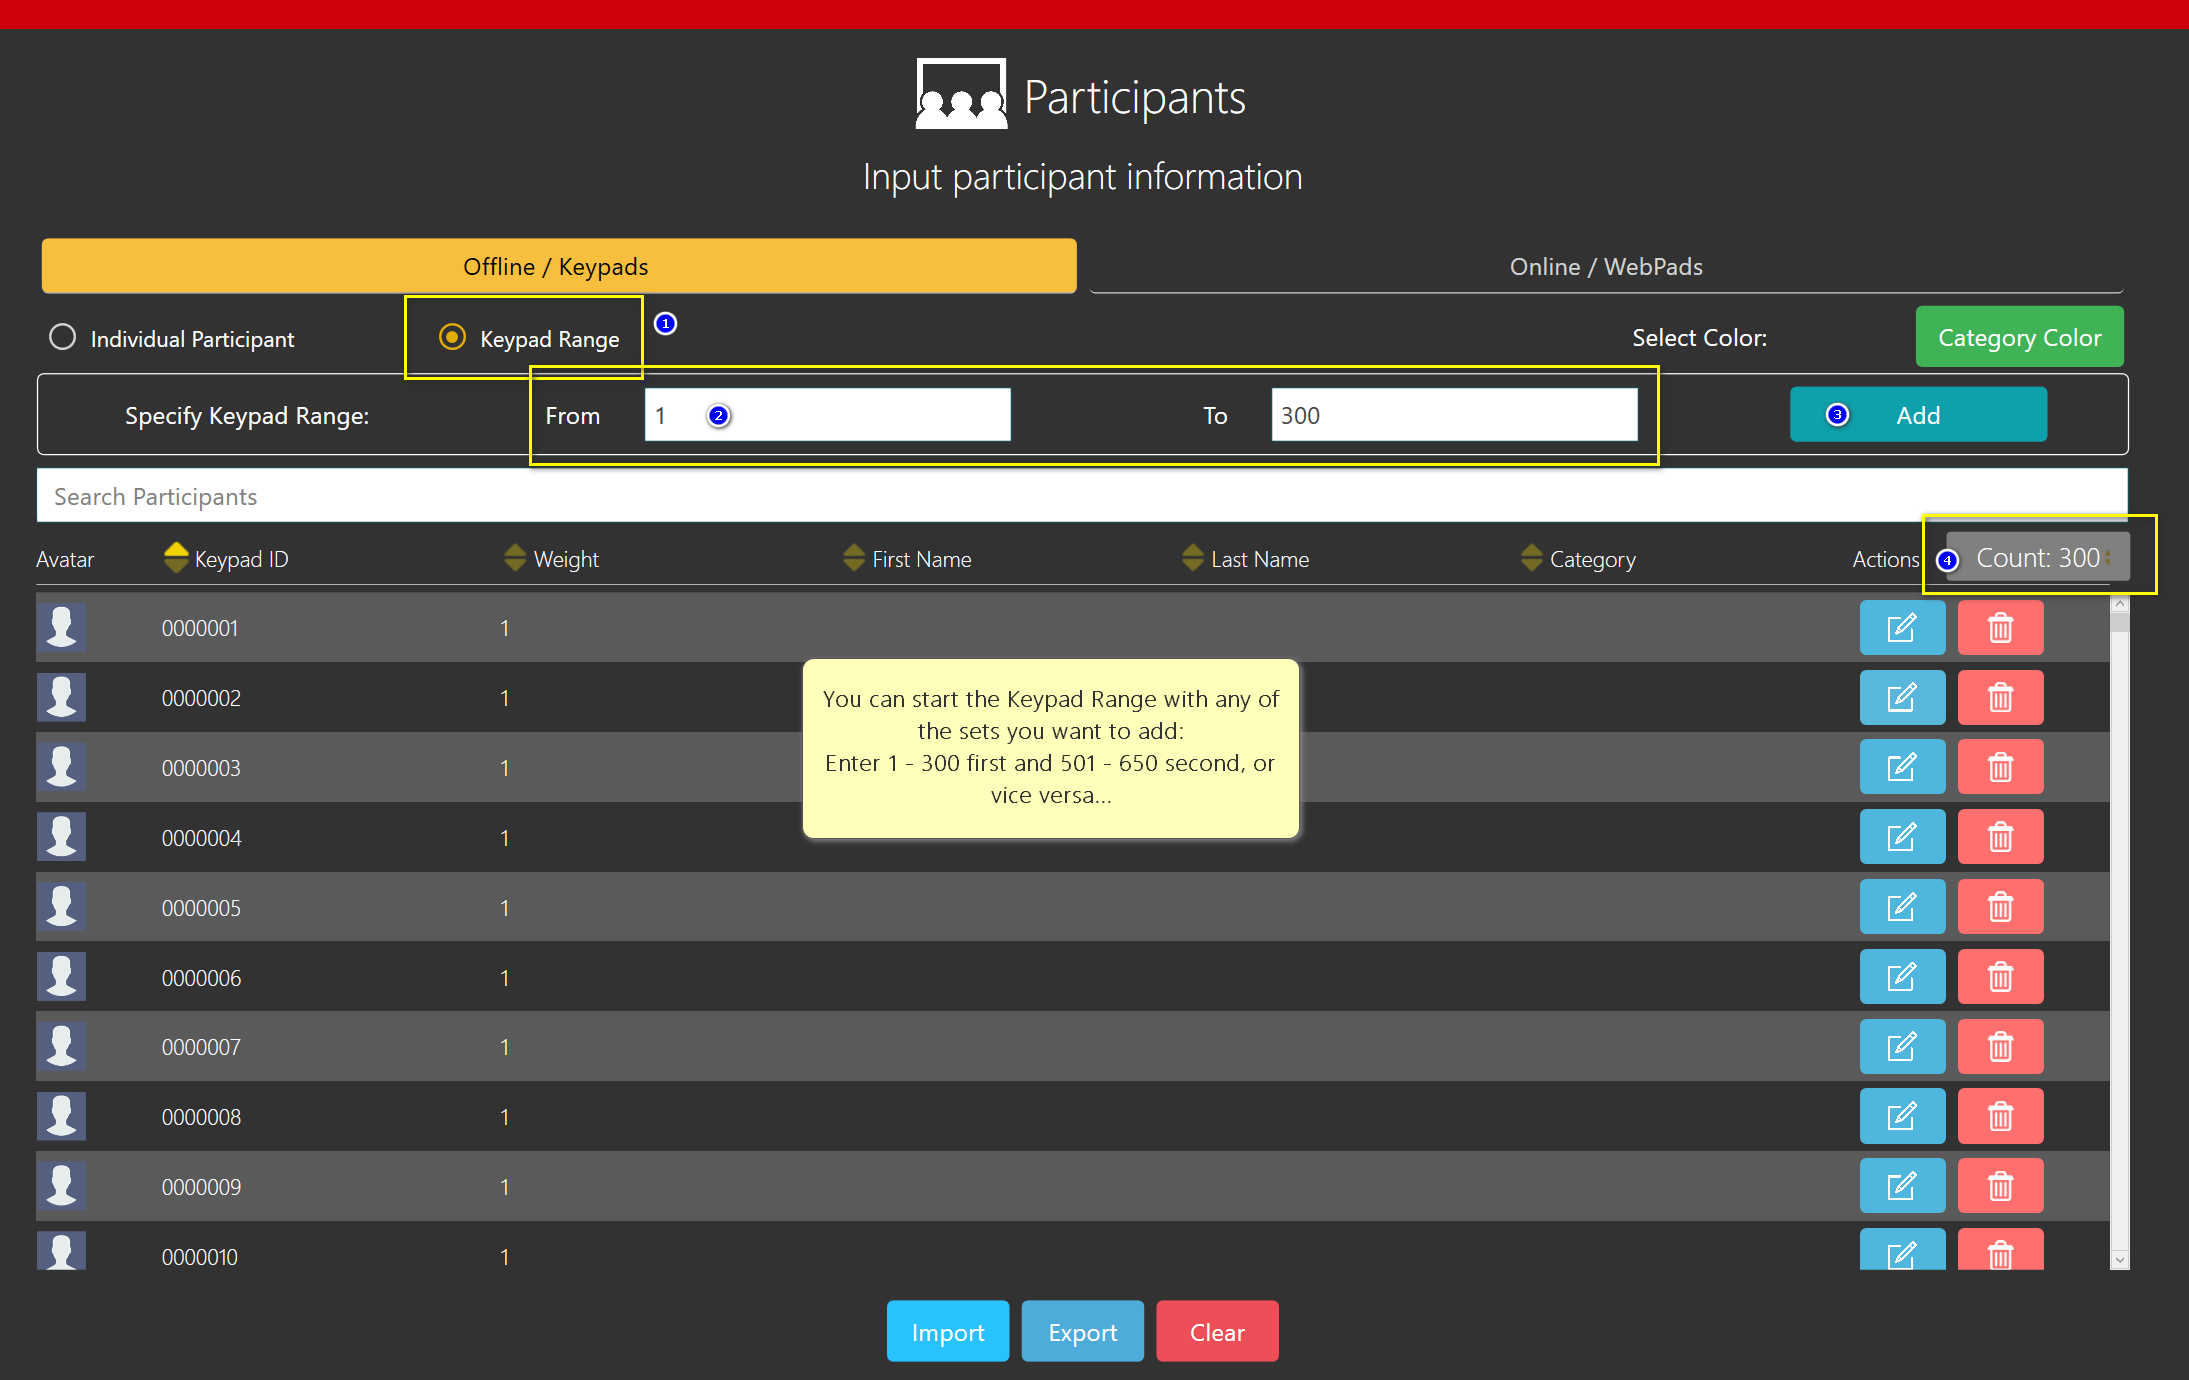Screen dimensions: 2189x1380
Task: Delete participant with keypad 0000002
Action: (x=2000, y=698)
